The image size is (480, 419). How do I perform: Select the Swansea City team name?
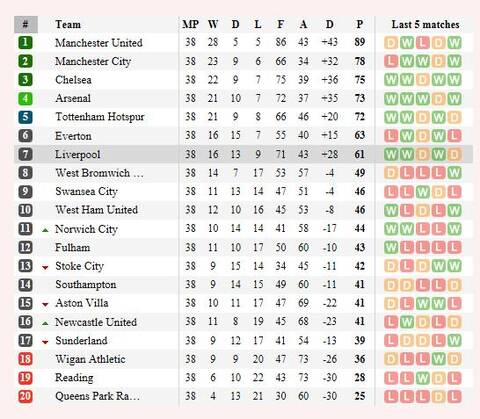87,192
